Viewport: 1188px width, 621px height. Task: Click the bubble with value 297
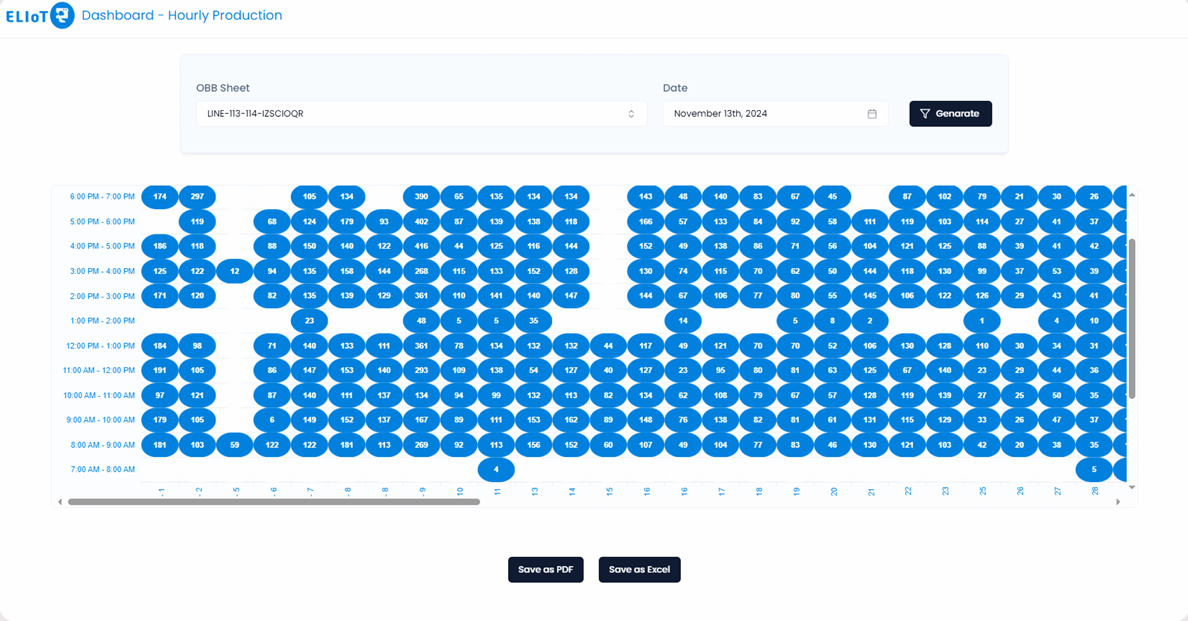tap(197, 197)
